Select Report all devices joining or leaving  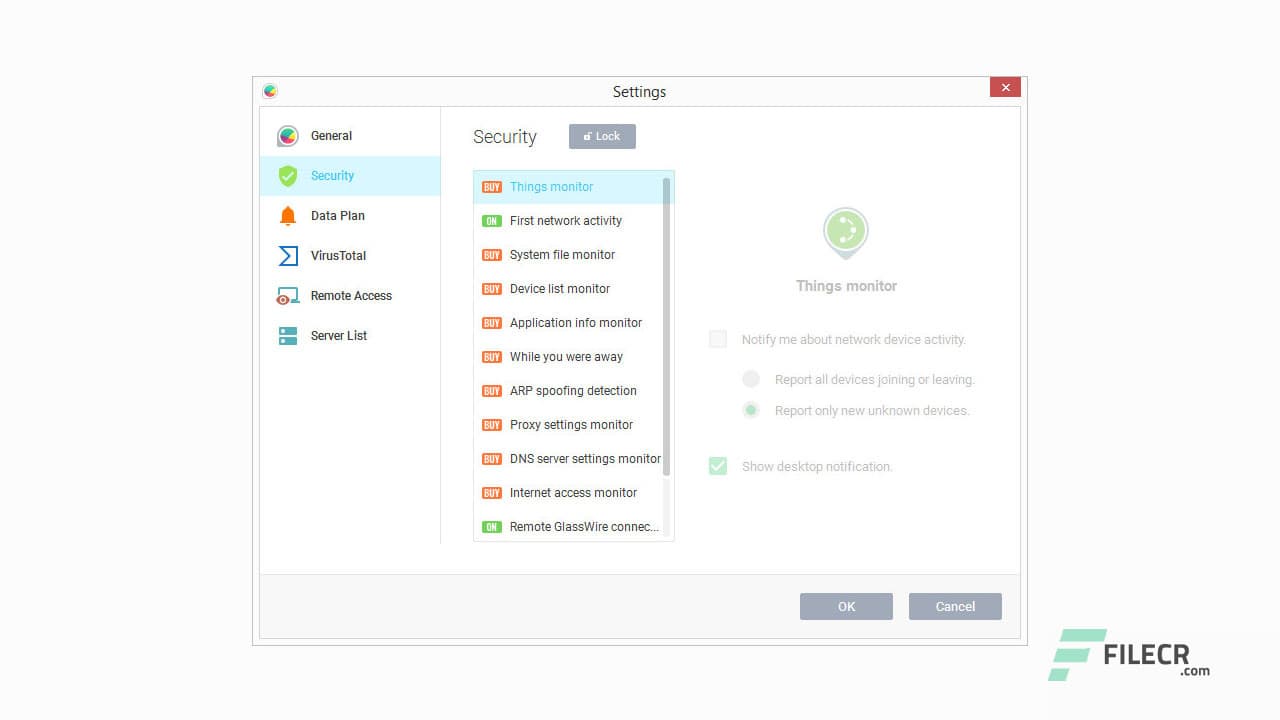point(751,379)
